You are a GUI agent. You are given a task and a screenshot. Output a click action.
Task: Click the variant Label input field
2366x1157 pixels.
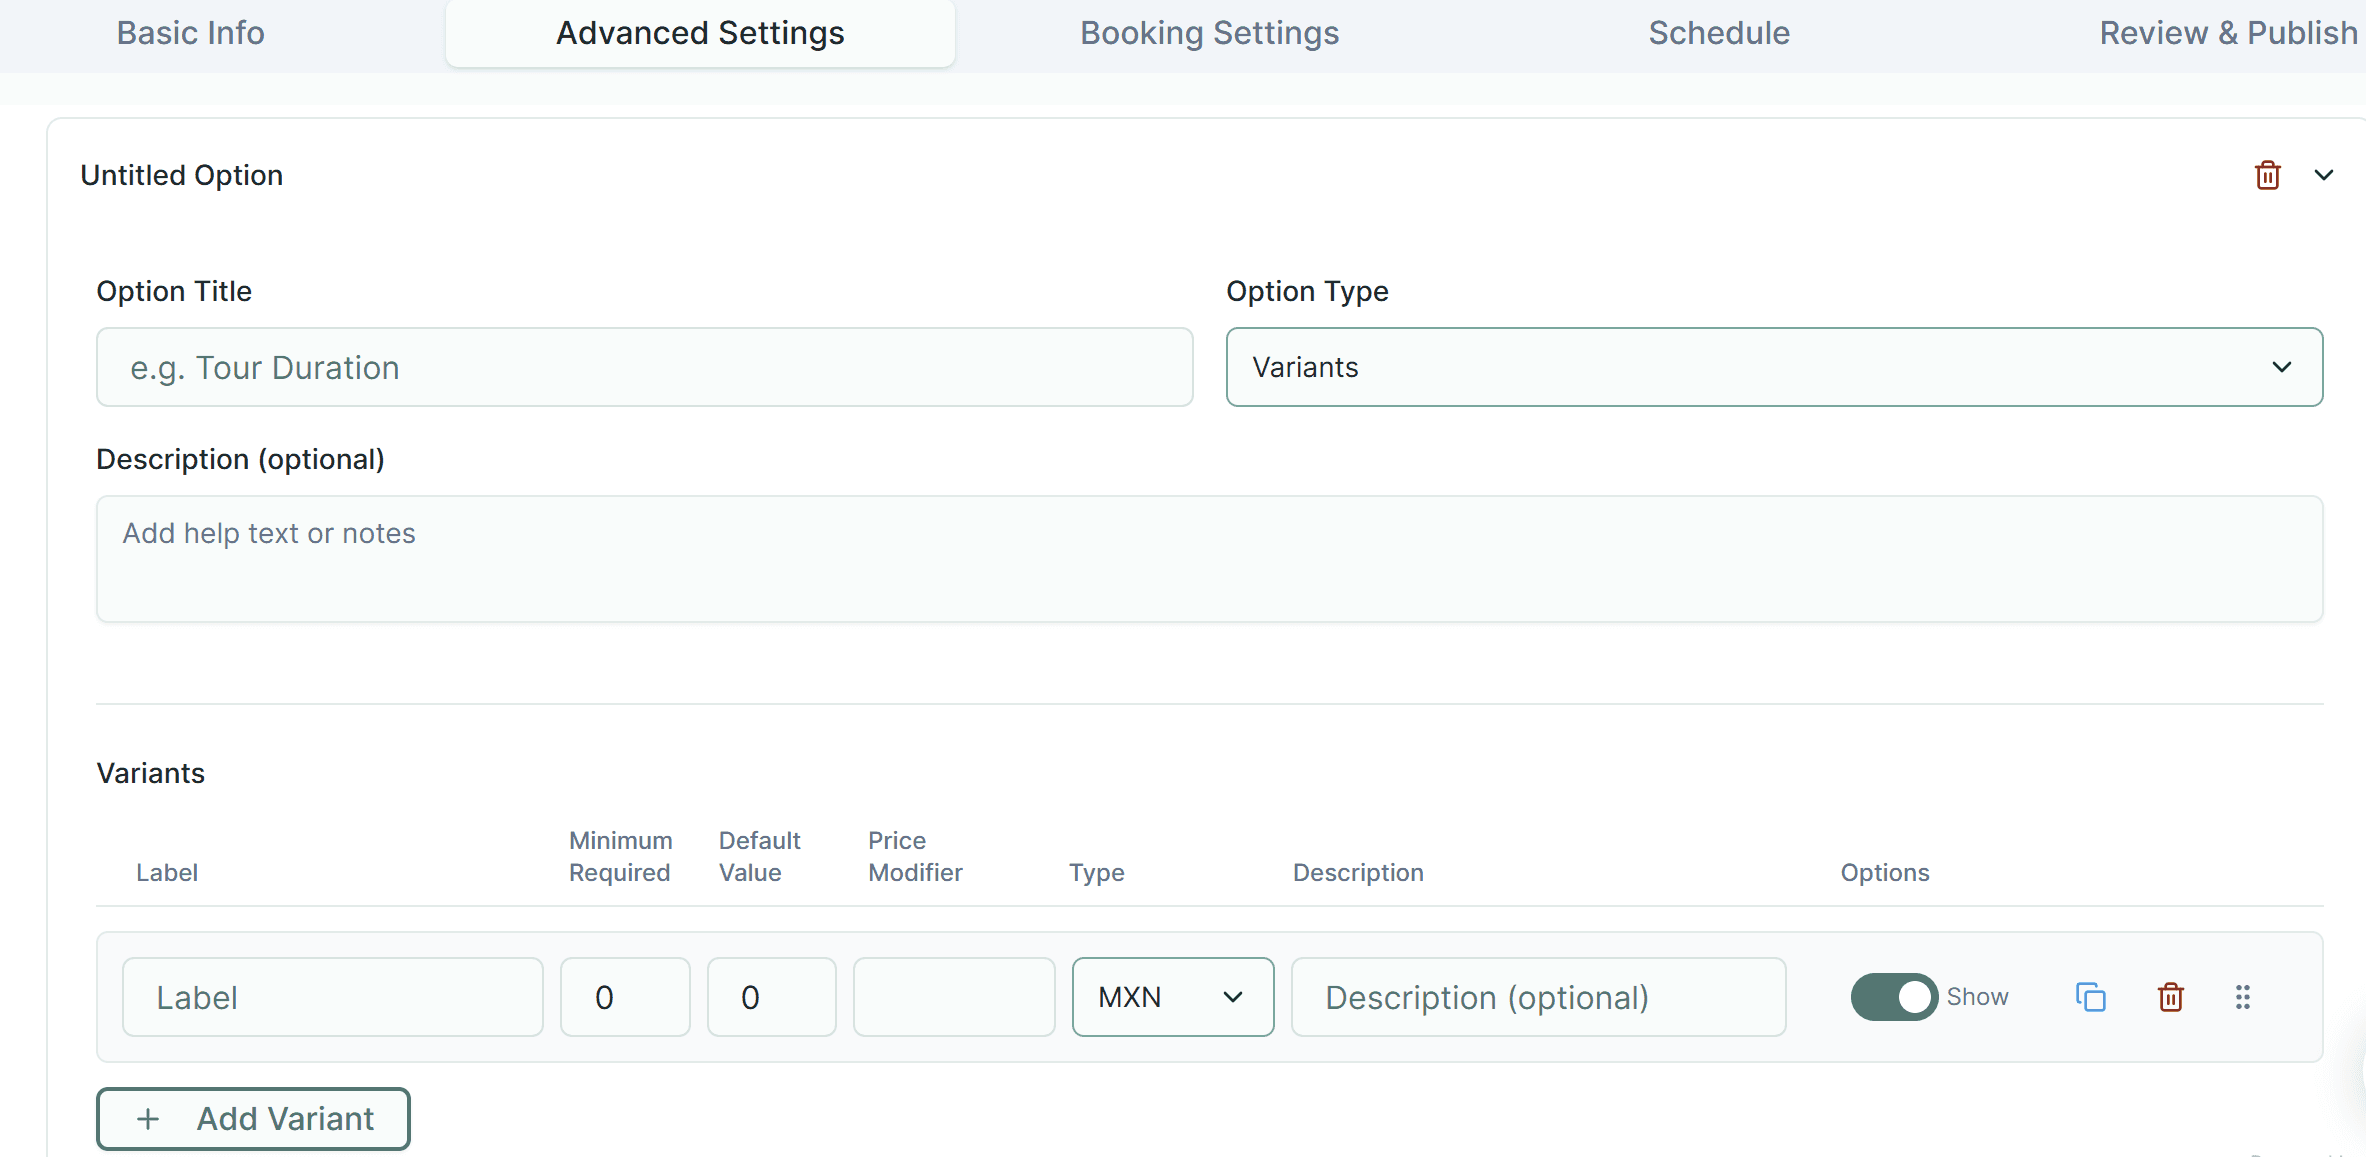(x=333, y=997)
